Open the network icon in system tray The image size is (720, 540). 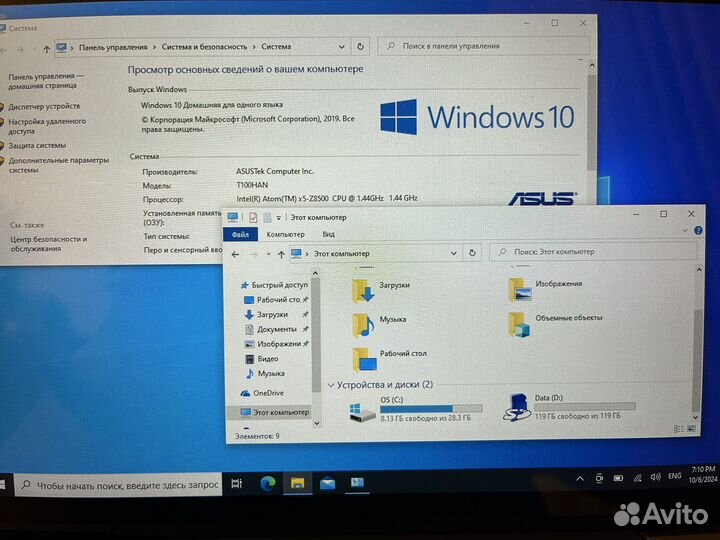click(x=637, y=478)
